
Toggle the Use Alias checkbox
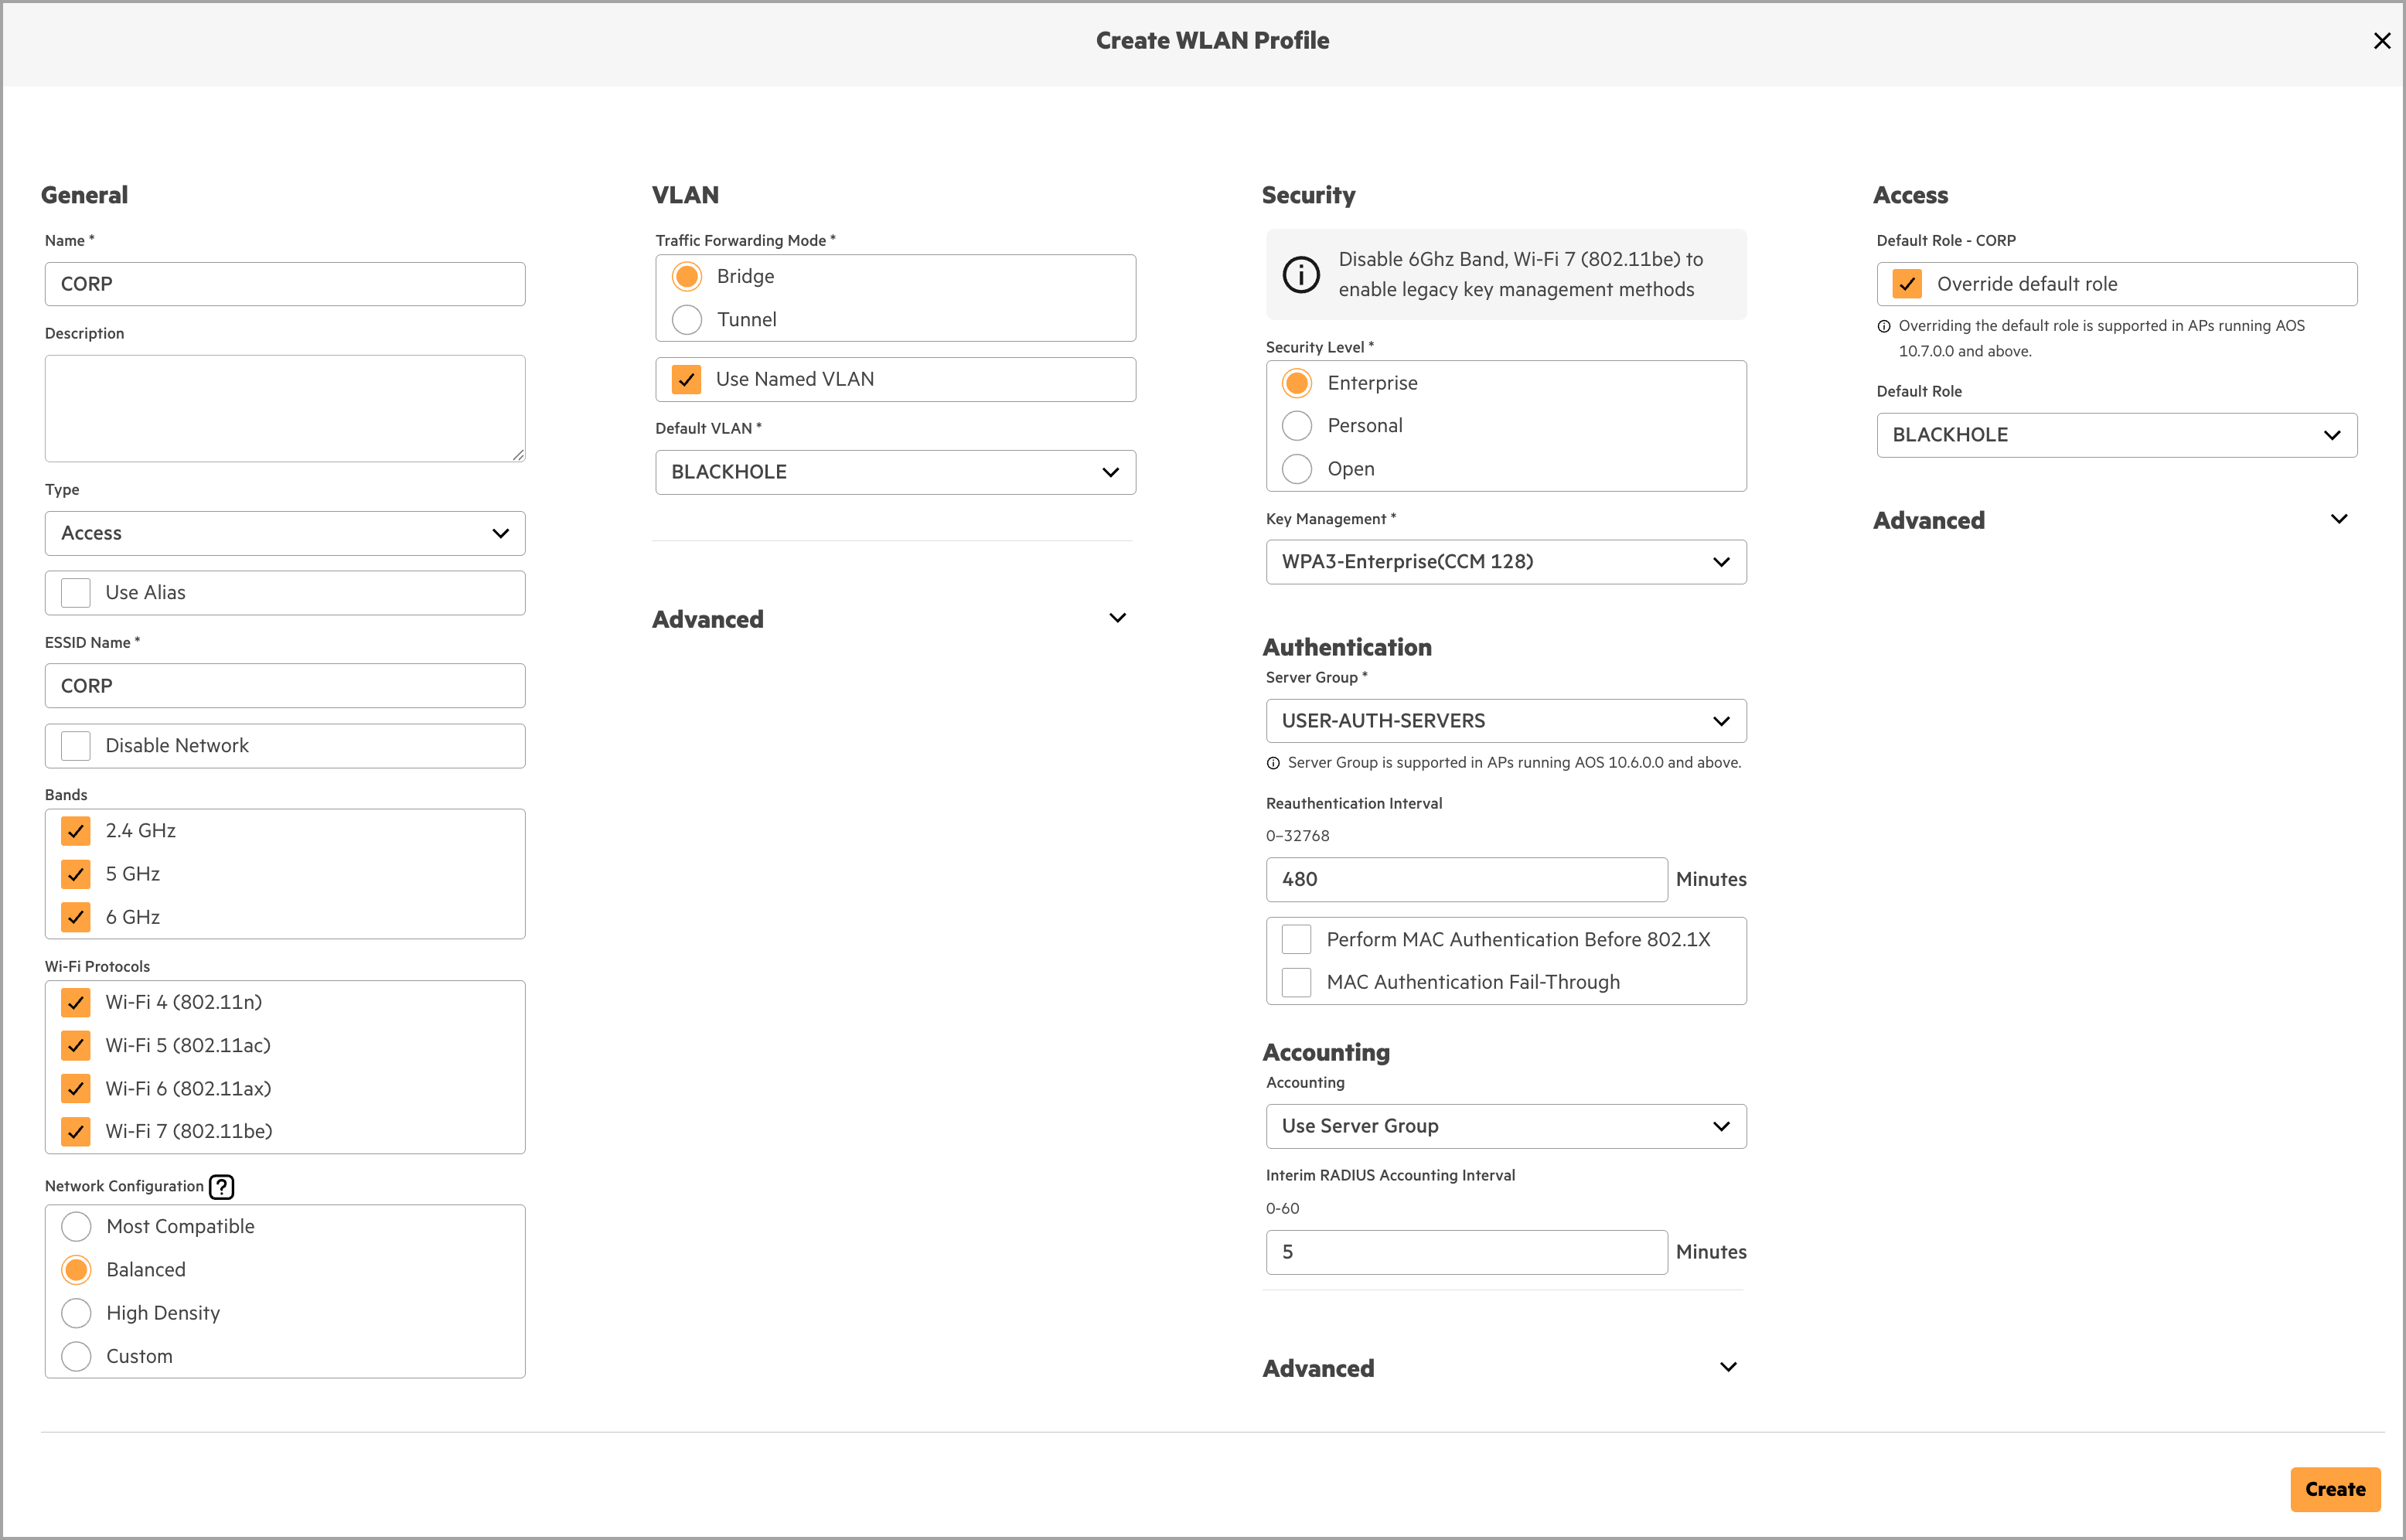click(x=76, y=593)
